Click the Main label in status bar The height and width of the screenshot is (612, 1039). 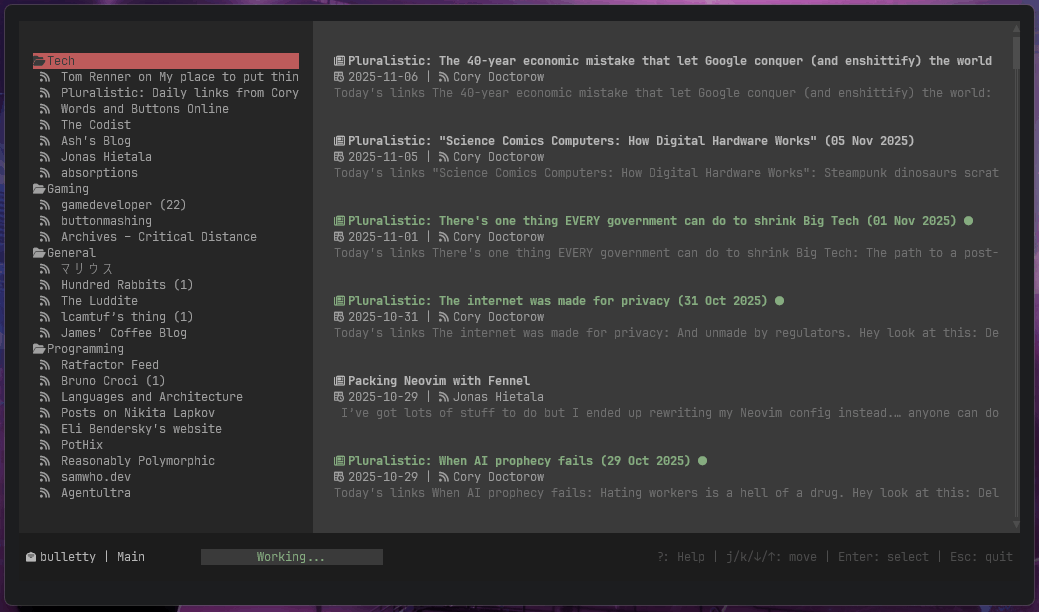click(x=131, y=557)
